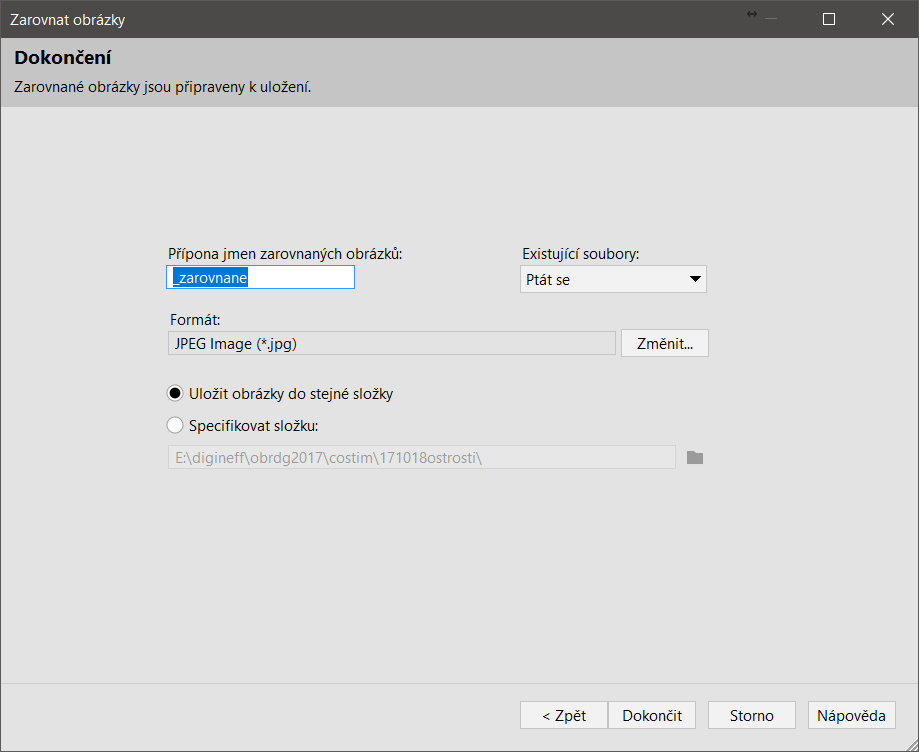This screenshot has height=752, width=919.
Task: Click the 'Existující soubory:' label
Action: tap(580, 254)
